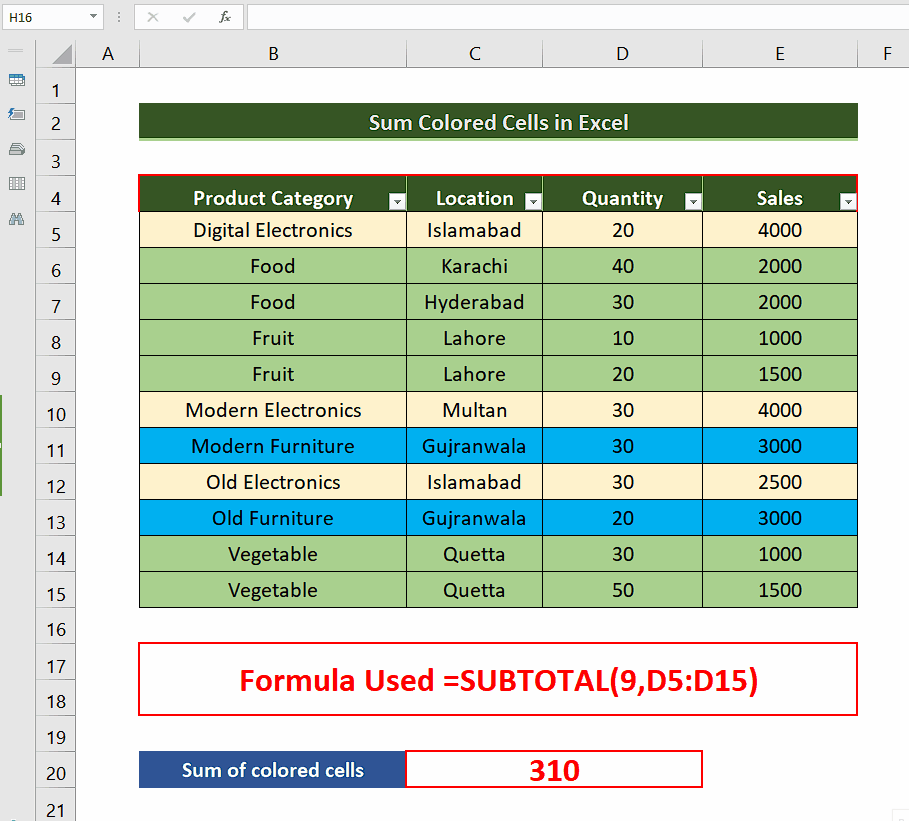Click the Enter checkmark icon in formula bar
This screenshot has height=821, width=909.
click(188, 17)
